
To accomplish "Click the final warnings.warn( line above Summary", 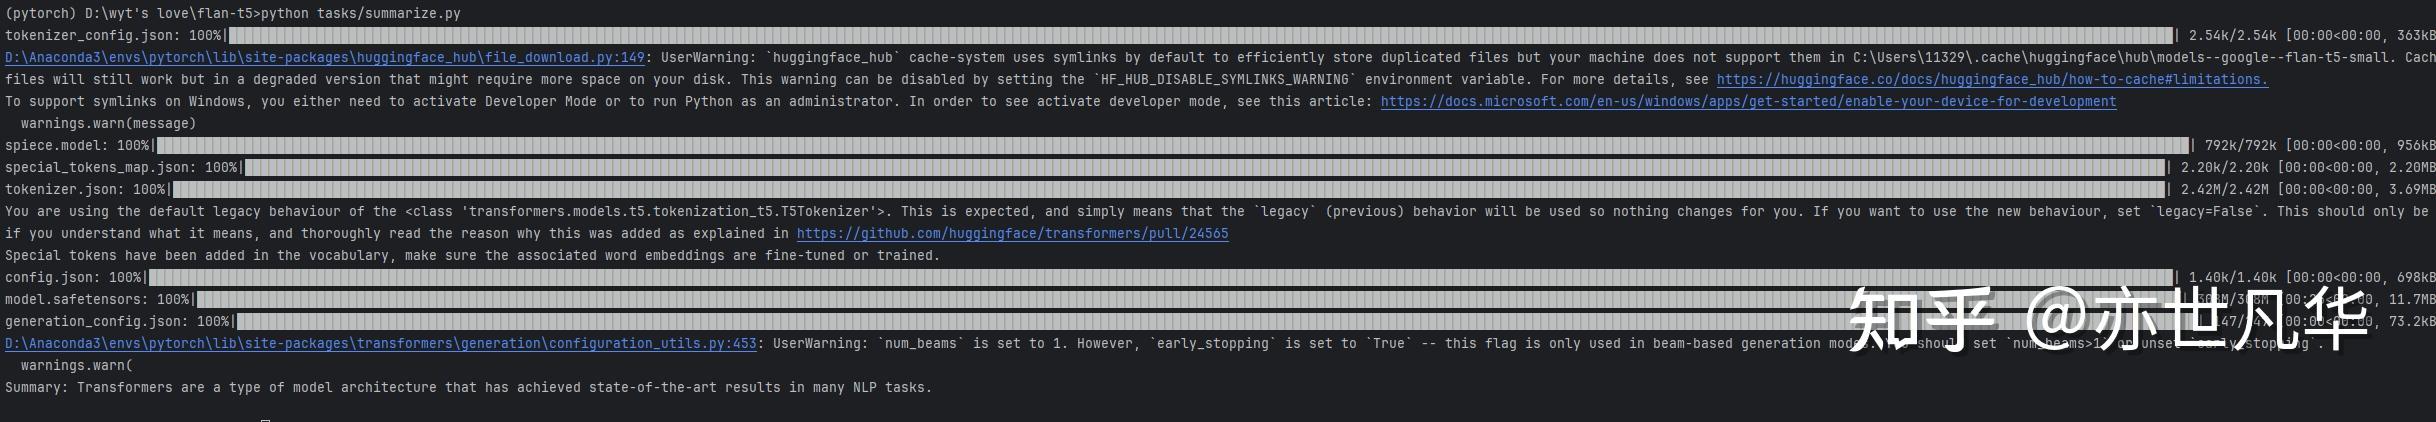I will [76, 366].
